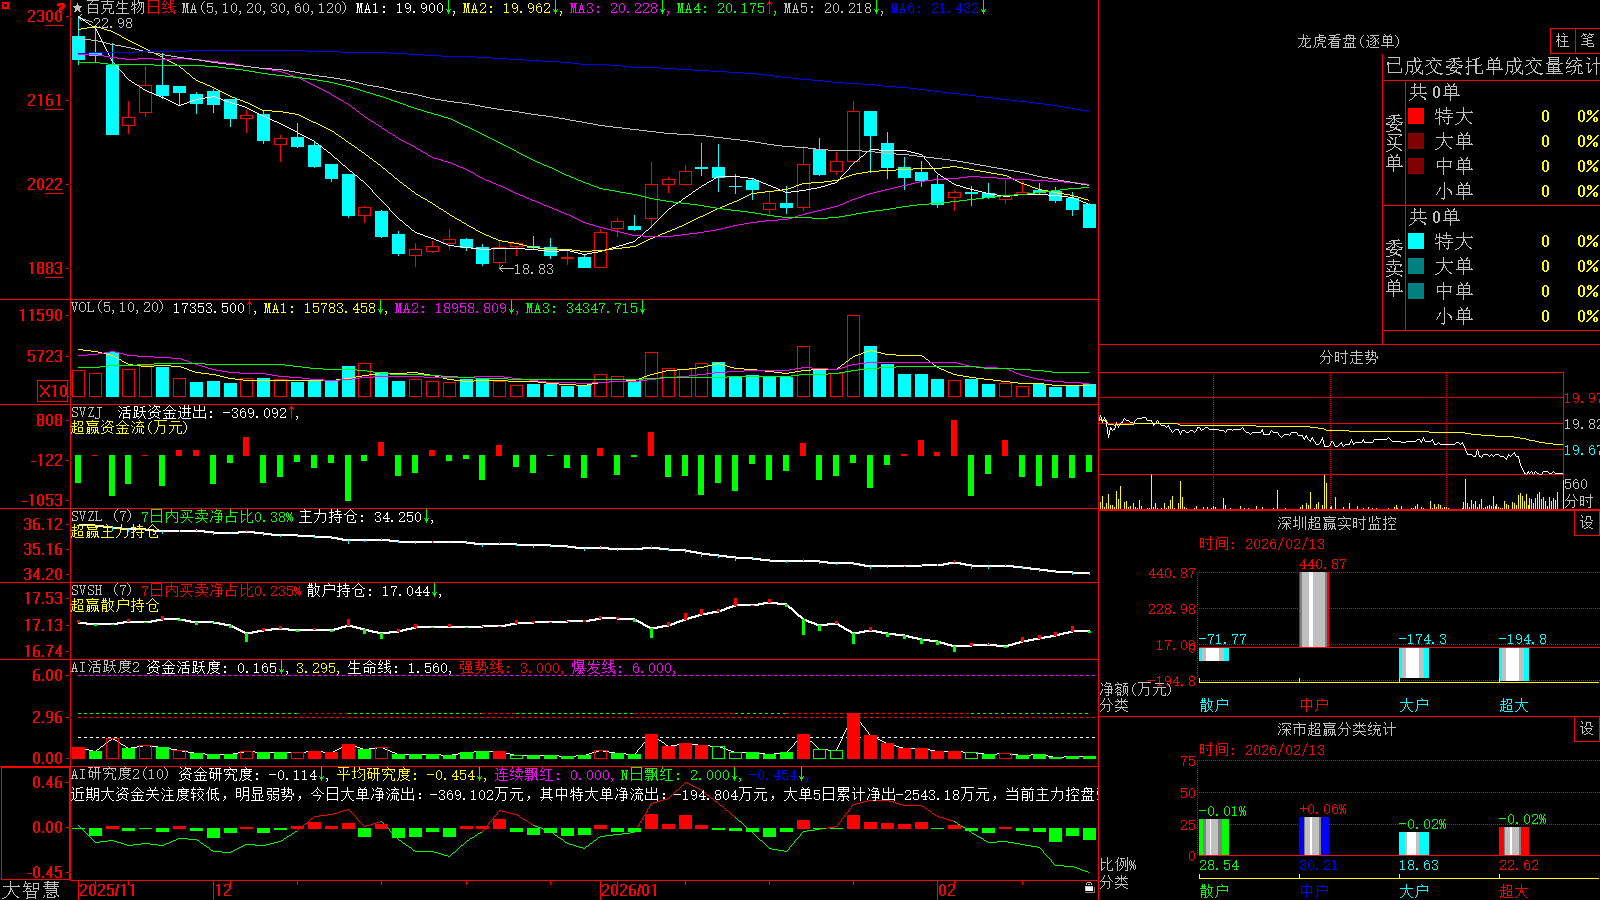Click the AI活跃度2 indicator label
This screenshot has height=900, width=1600.
point(106,667)
